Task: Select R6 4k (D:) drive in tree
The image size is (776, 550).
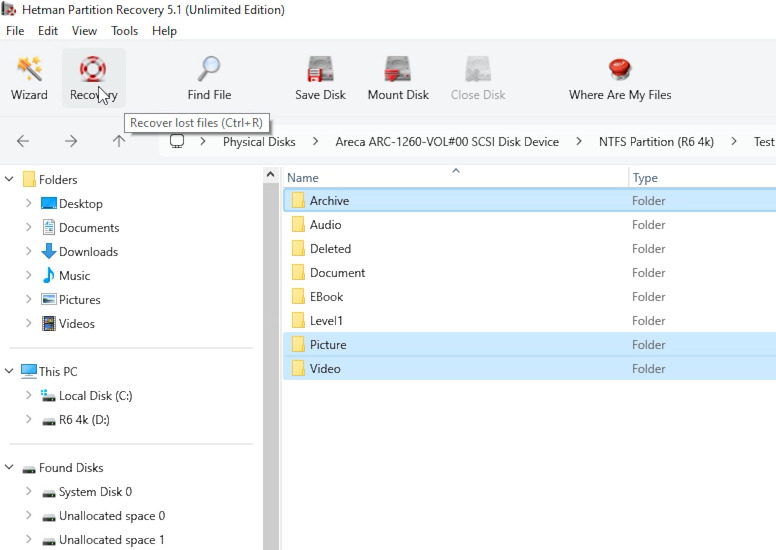Action: [x=84, y=420]
